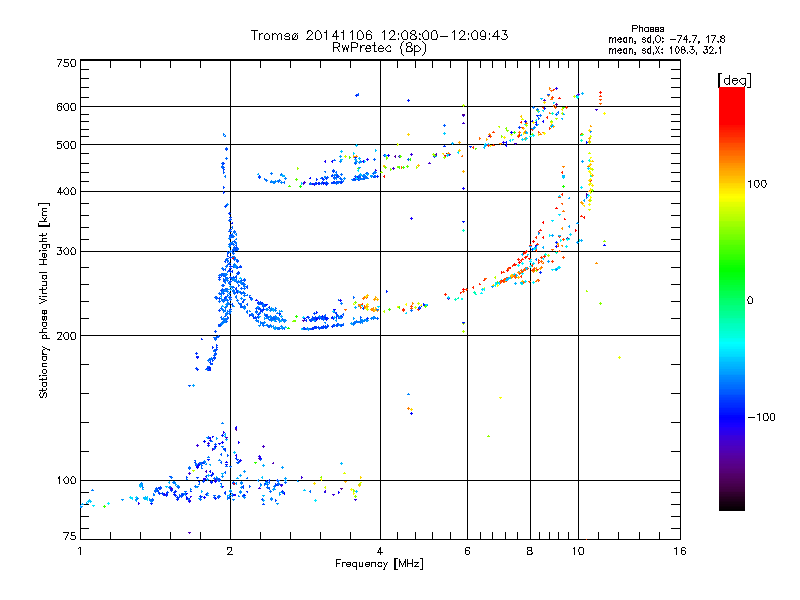Image resolution: width=800 pixels, height=600 pixels.
Task: Click the plot title 'Tromsø 20141106 12:08:00-12:09:43'
Action: pos(379,35)
